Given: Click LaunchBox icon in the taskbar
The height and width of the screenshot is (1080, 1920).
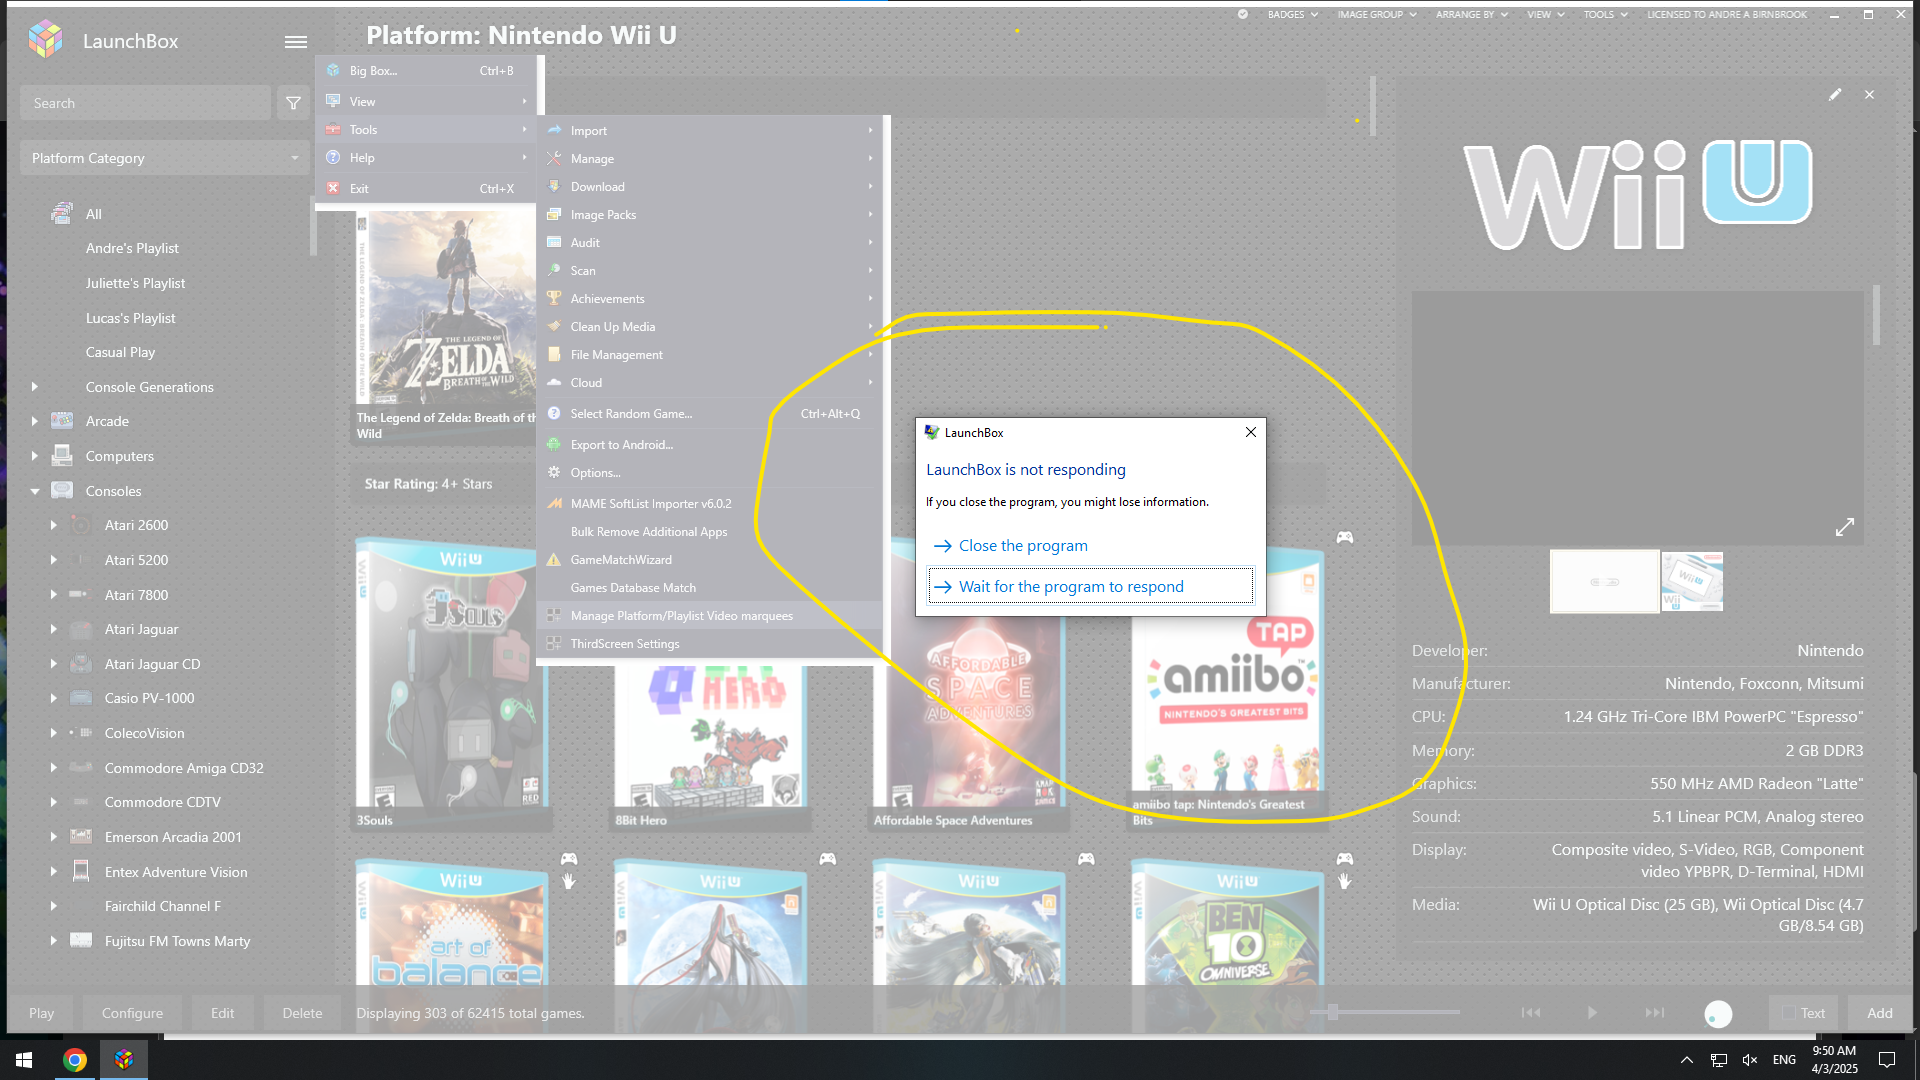Looking at the screenshot, I should [124, 1060].
